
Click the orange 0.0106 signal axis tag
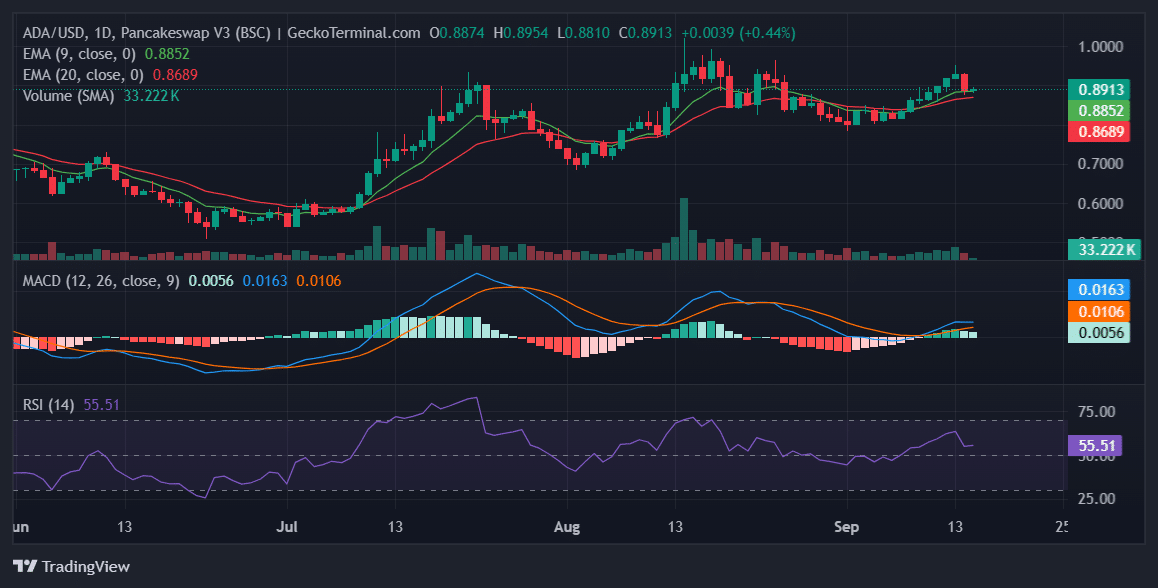pos(1098,311)
